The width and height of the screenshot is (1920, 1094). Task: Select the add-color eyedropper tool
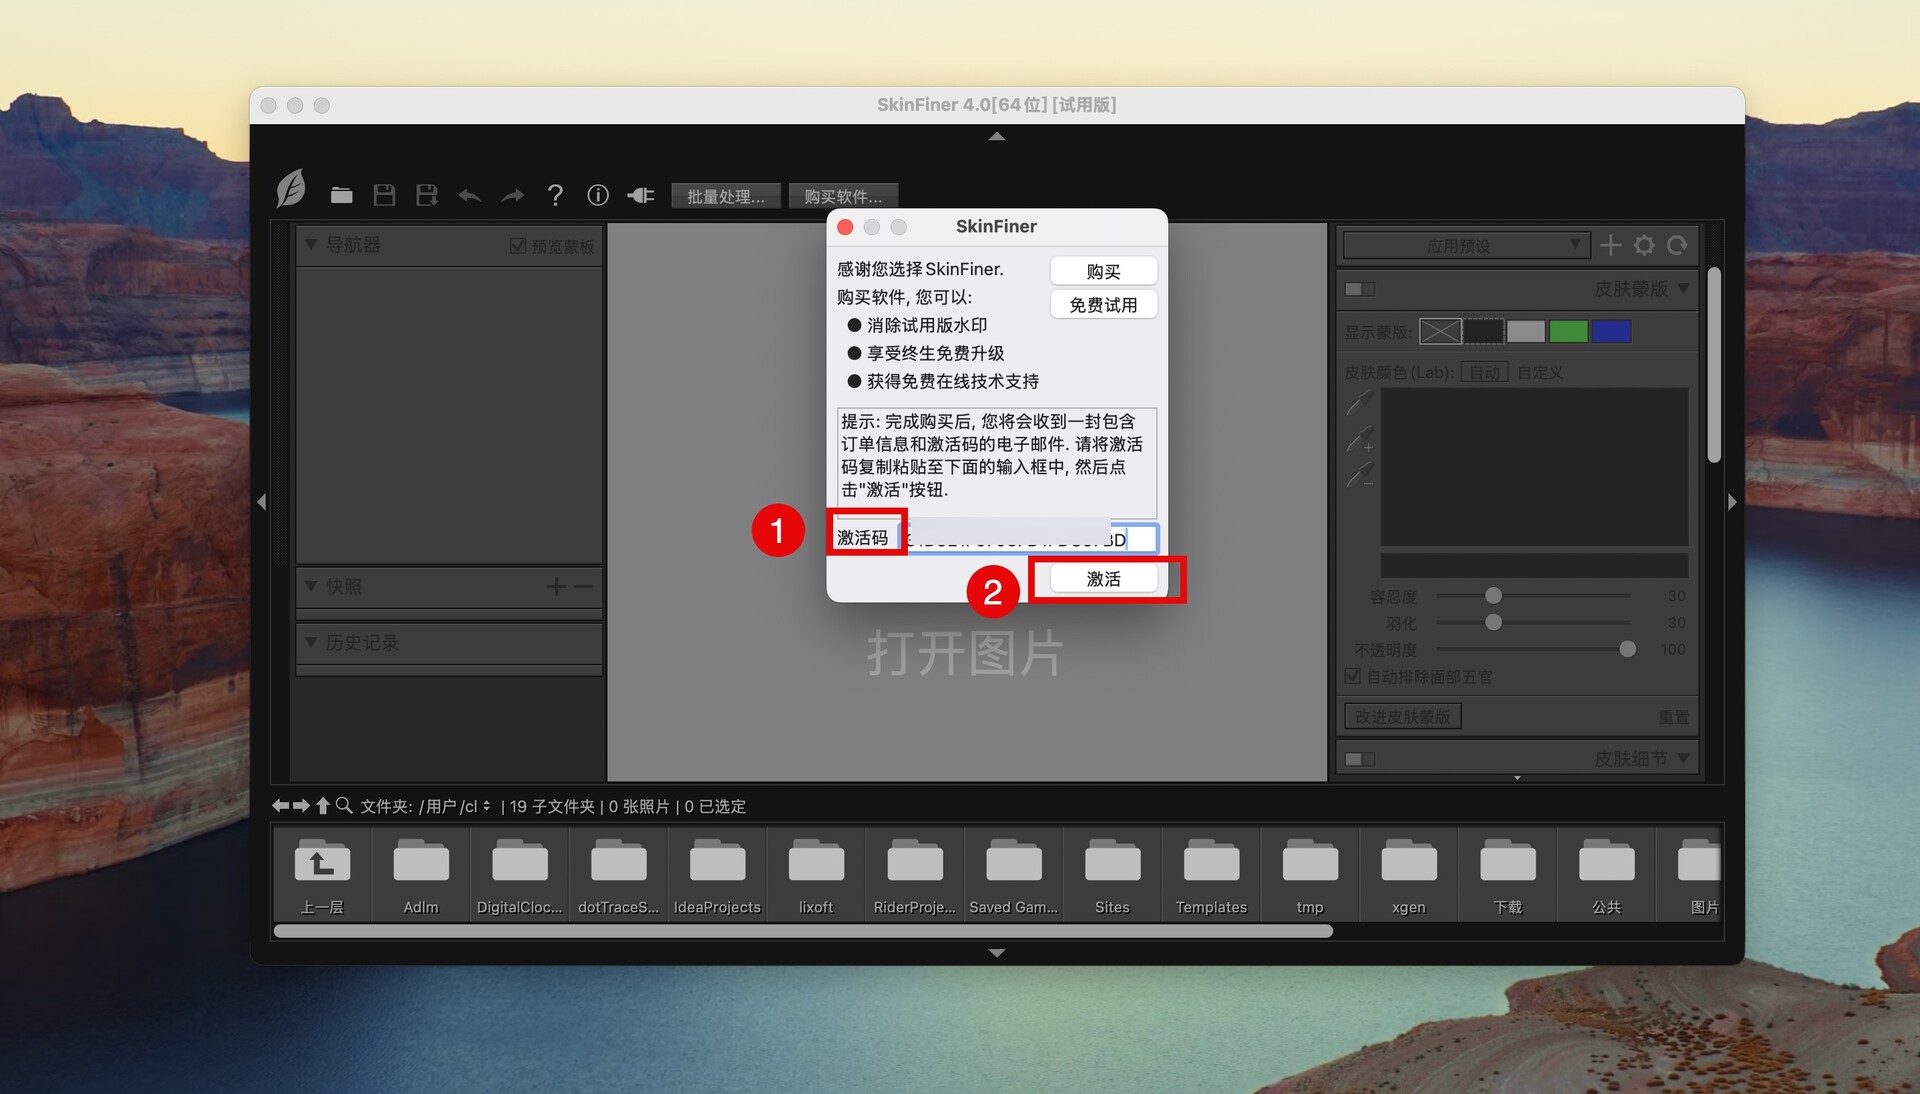1360,438
